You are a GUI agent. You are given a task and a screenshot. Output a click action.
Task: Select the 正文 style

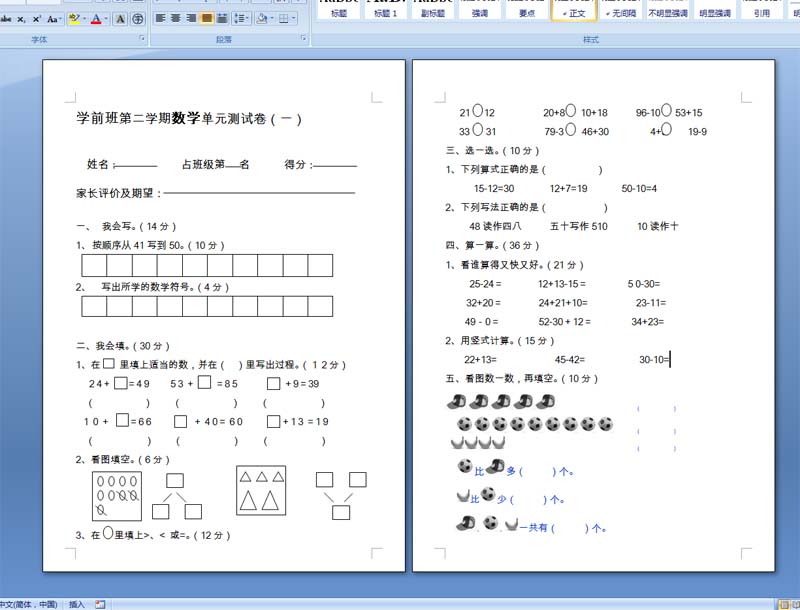(574, 10)
